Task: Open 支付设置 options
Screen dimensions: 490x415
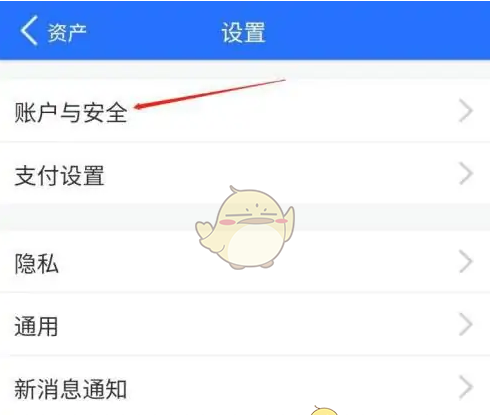Action: pyautogui.click(x=245, y=174)
